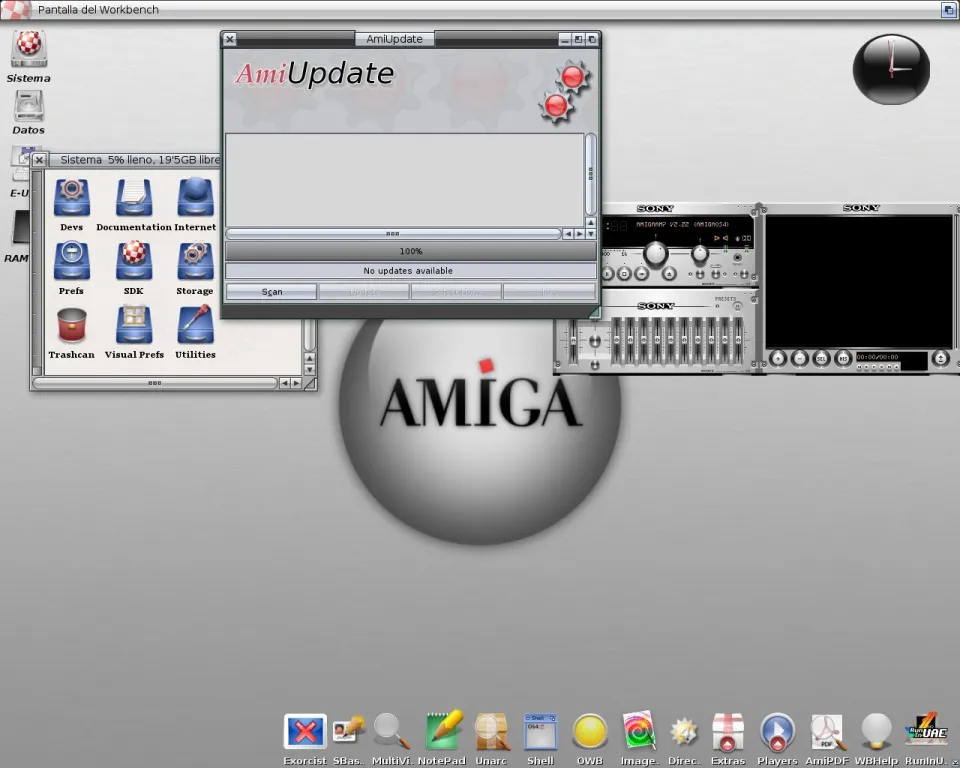The width and height of the screenshot is (960, 768).
Task: Click the SEL button in playlist window
Action: click(821, 358)
